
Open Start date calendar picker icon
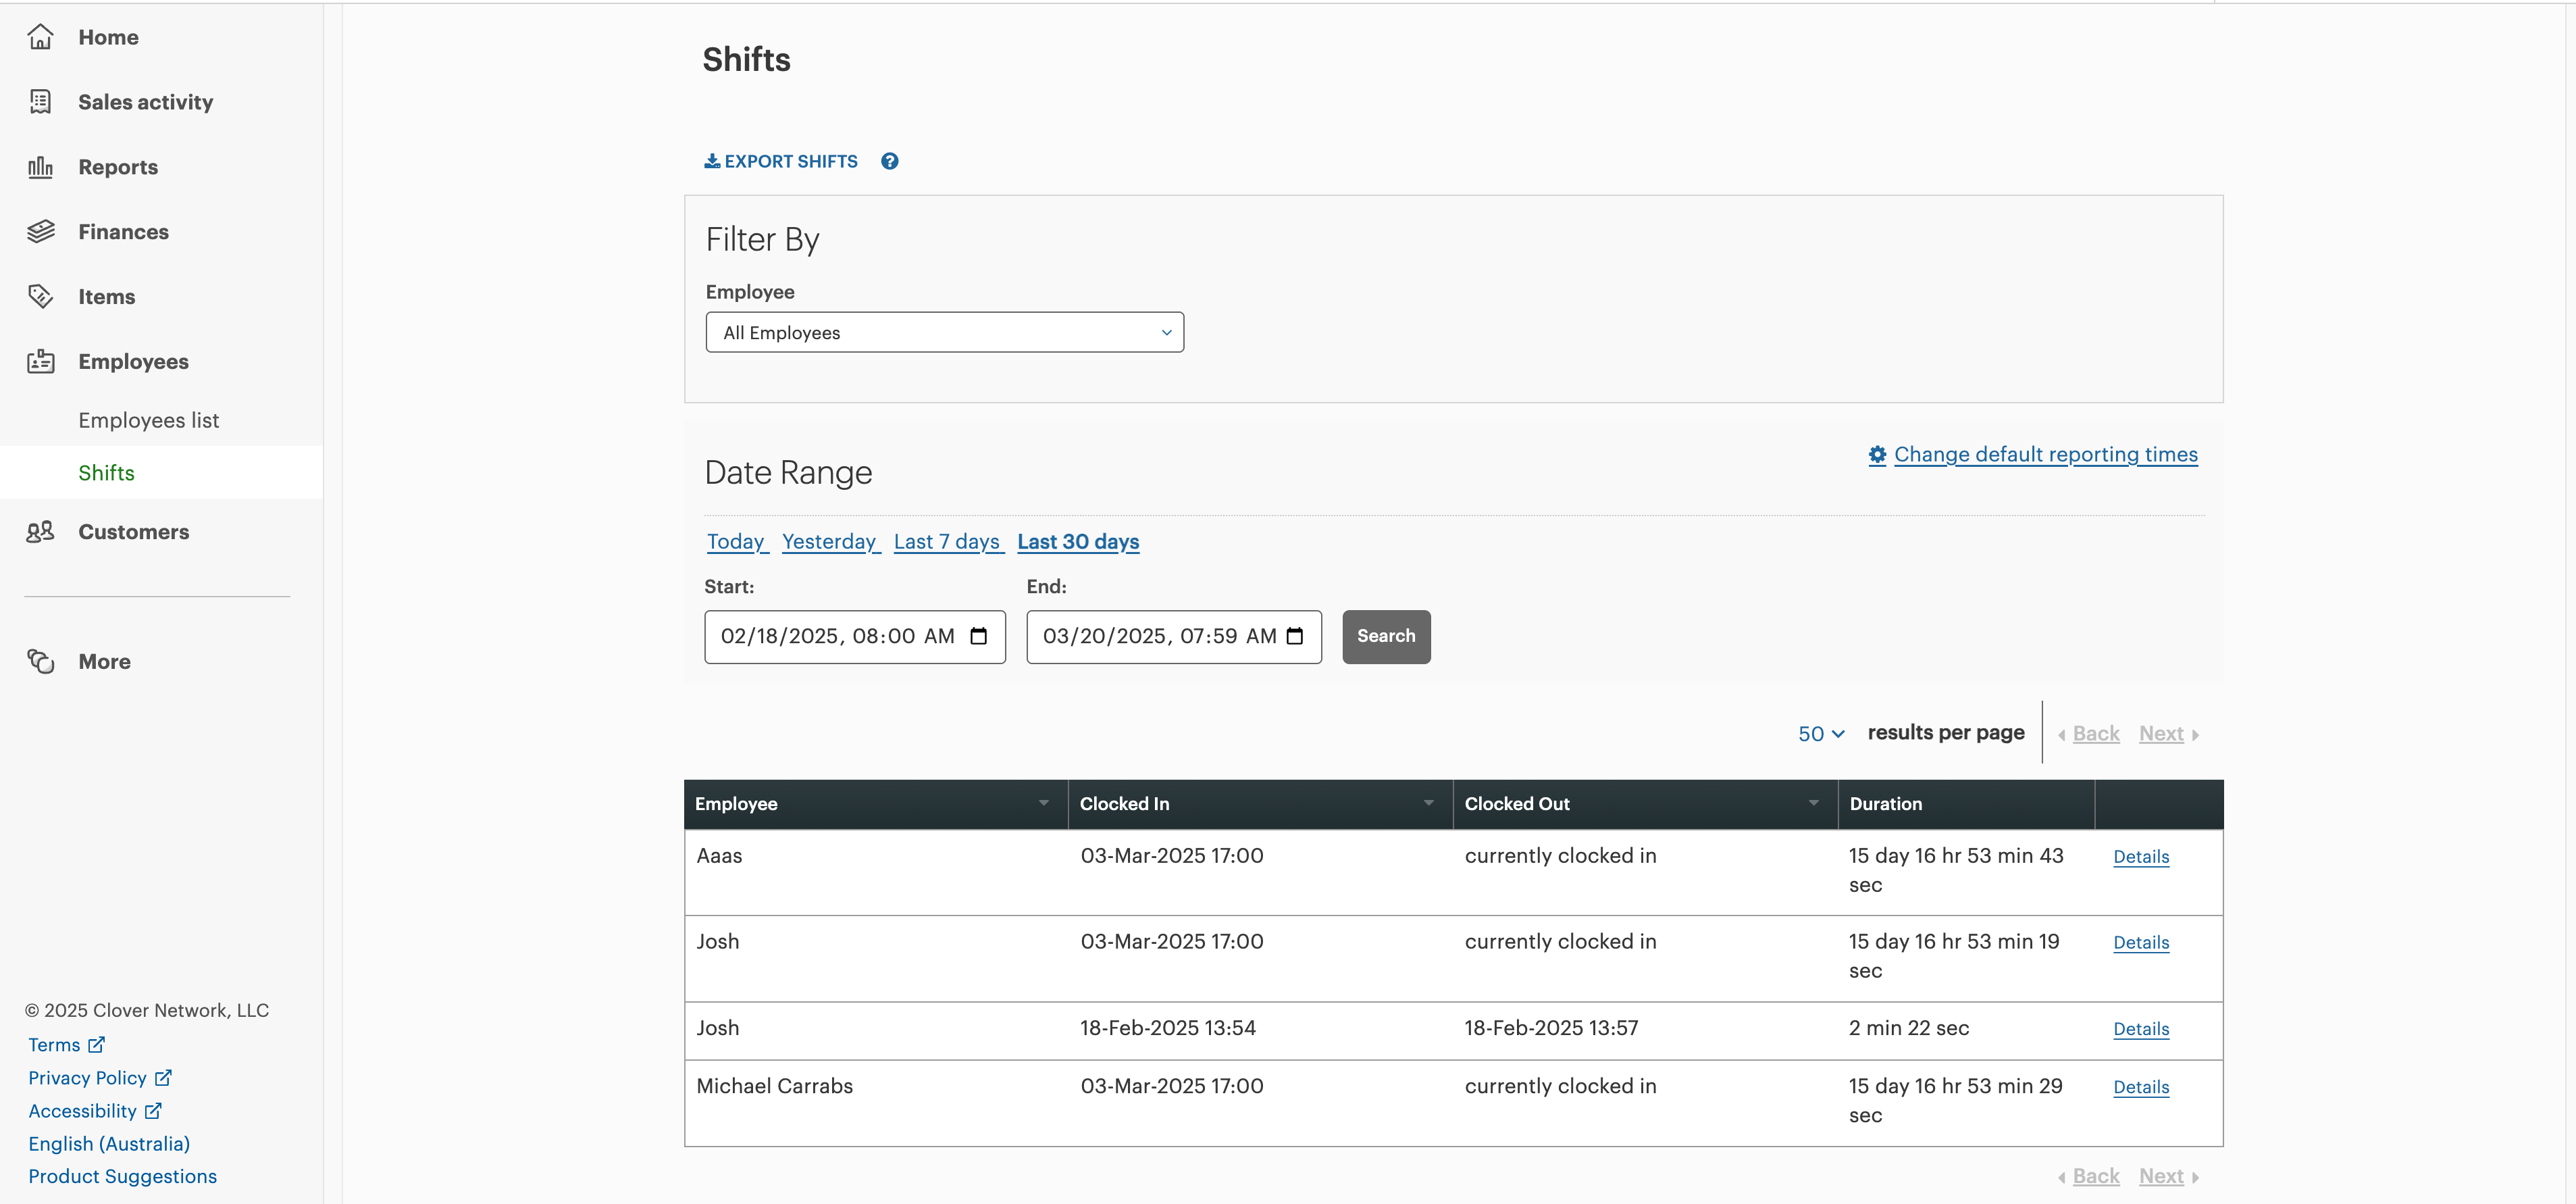(978, 636)
